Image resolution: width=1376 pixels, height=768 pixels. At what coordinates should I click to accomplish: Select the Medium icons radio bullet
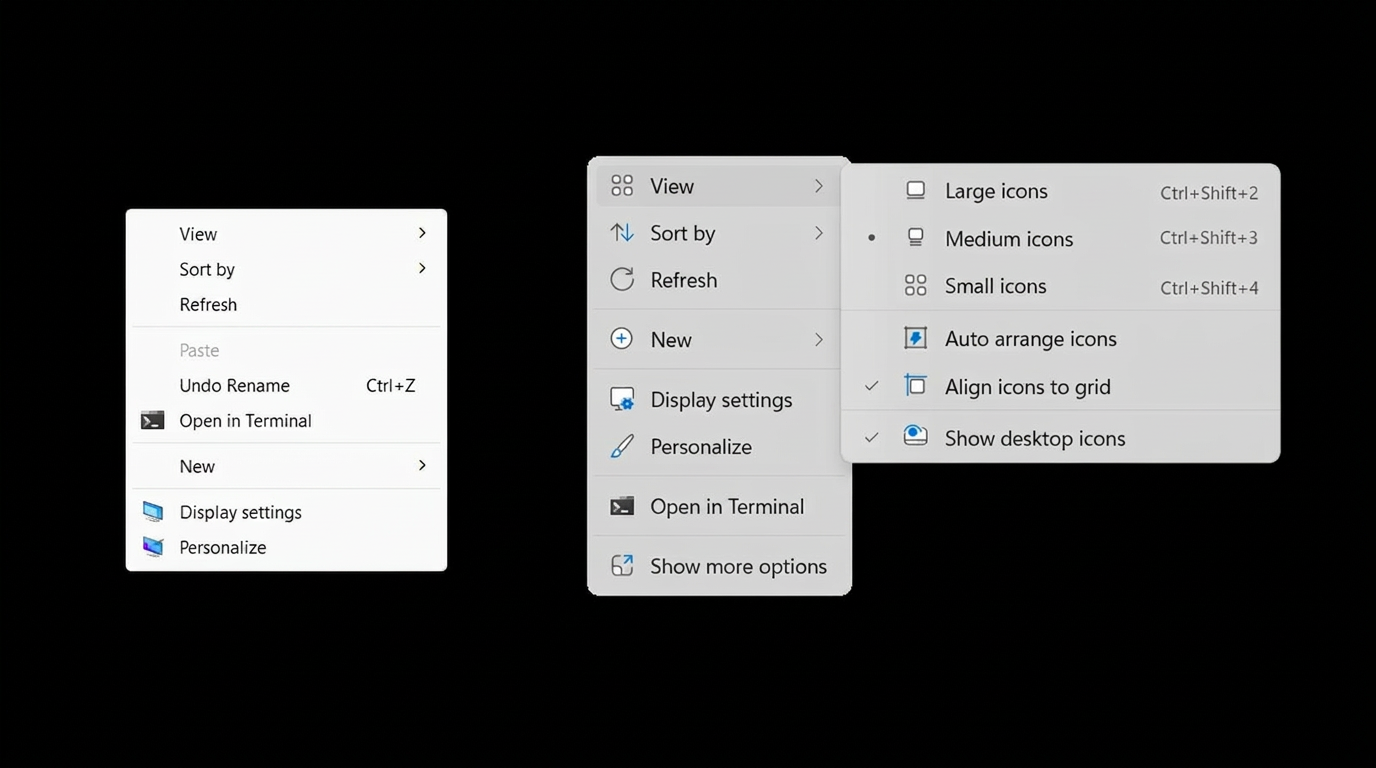pyautogui.click(x=872, y=238)
